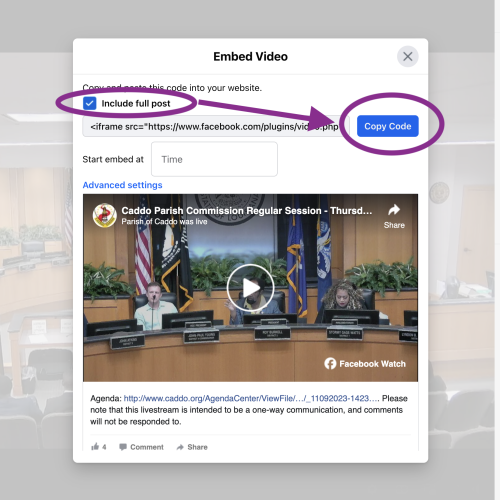Viewport: 500px width, 500px height.
Task: Click the Share arrow icon on video
Action: click(x=394, y=210)
